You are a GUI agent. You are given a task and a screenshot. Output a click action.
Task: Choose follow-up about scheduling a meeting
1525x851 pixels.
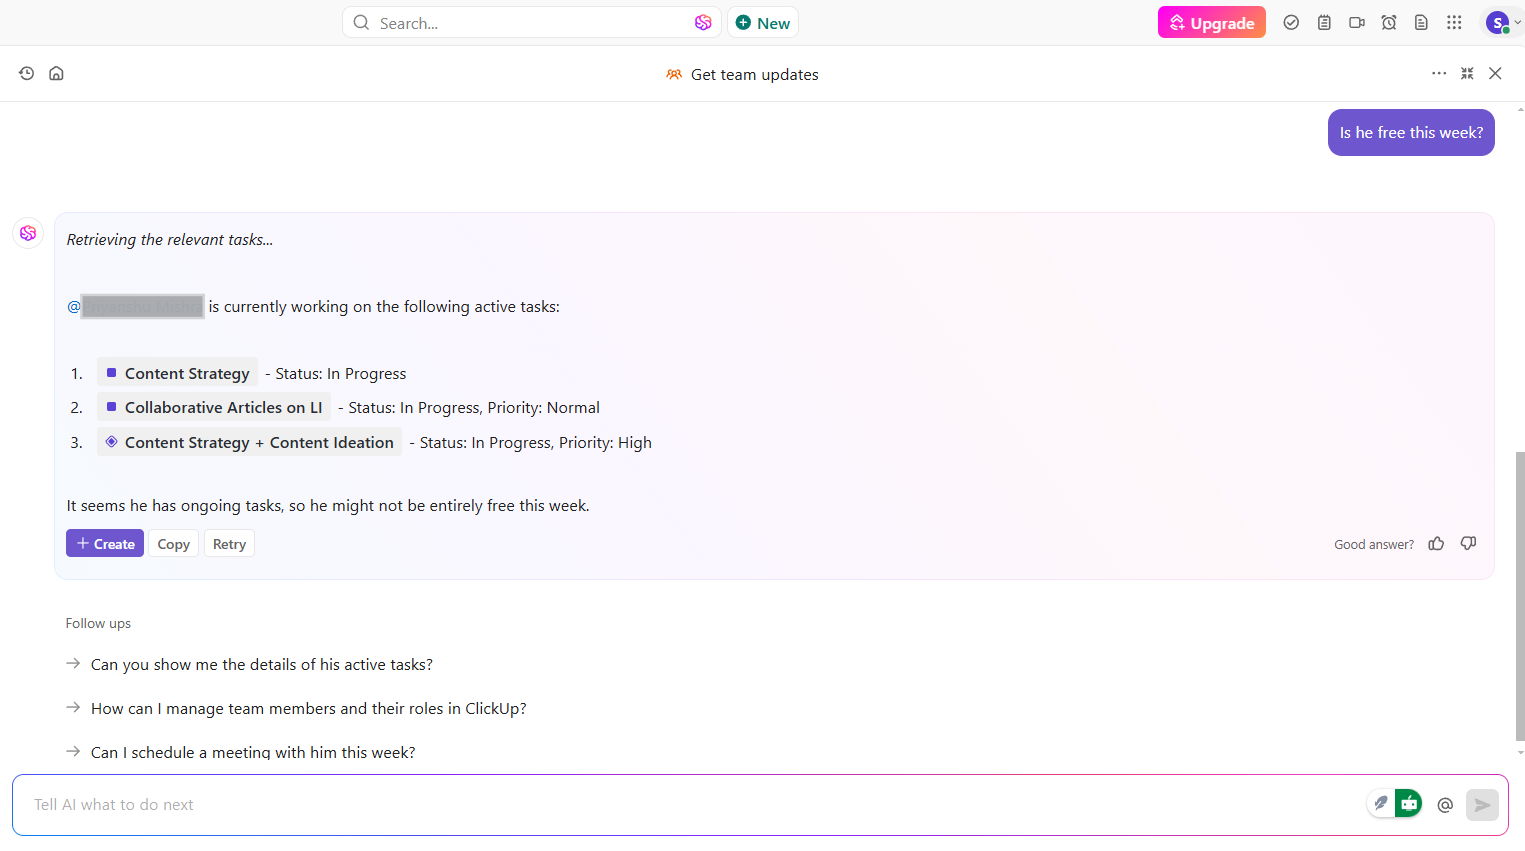(252, 751)
